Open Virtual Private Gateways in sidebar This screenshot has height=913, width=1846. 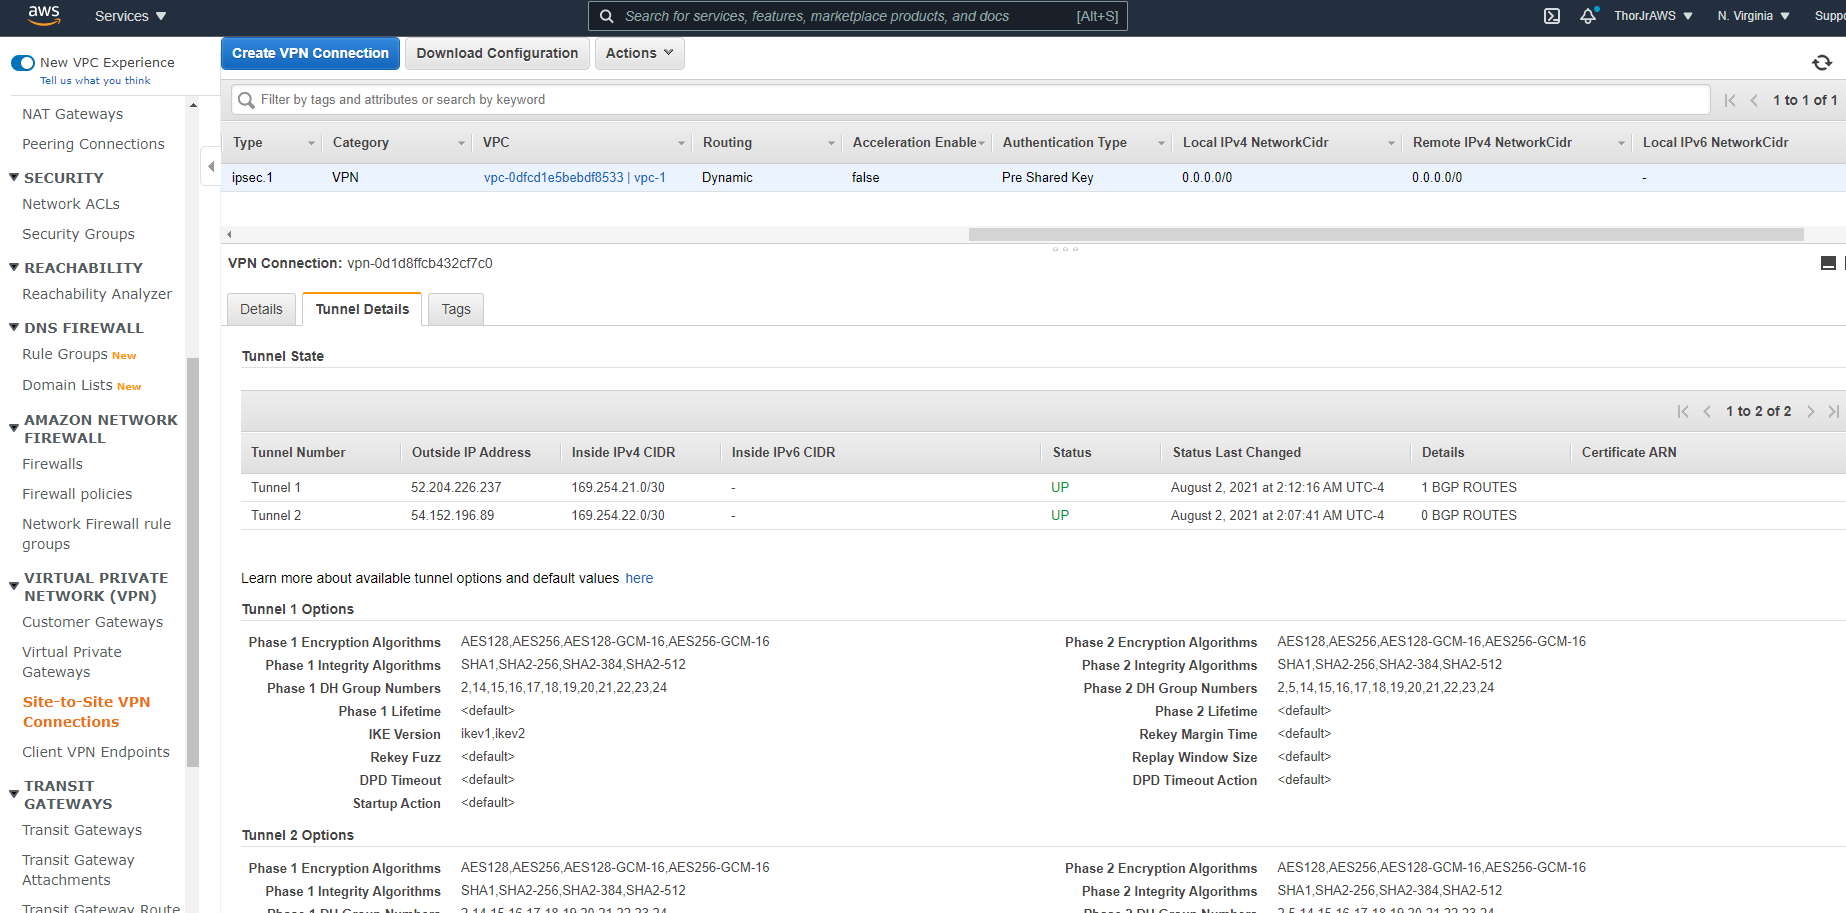(x=72, y=662)
